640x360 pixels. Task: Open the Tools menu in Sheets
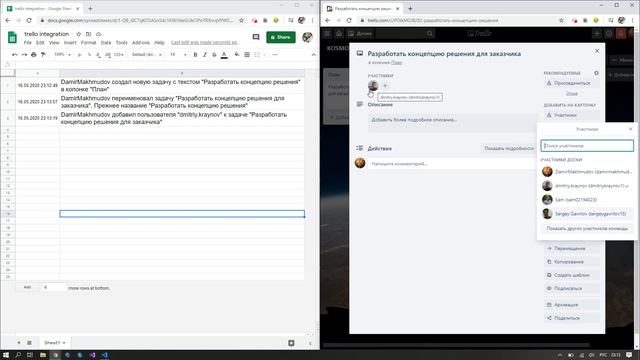(121, 43)
